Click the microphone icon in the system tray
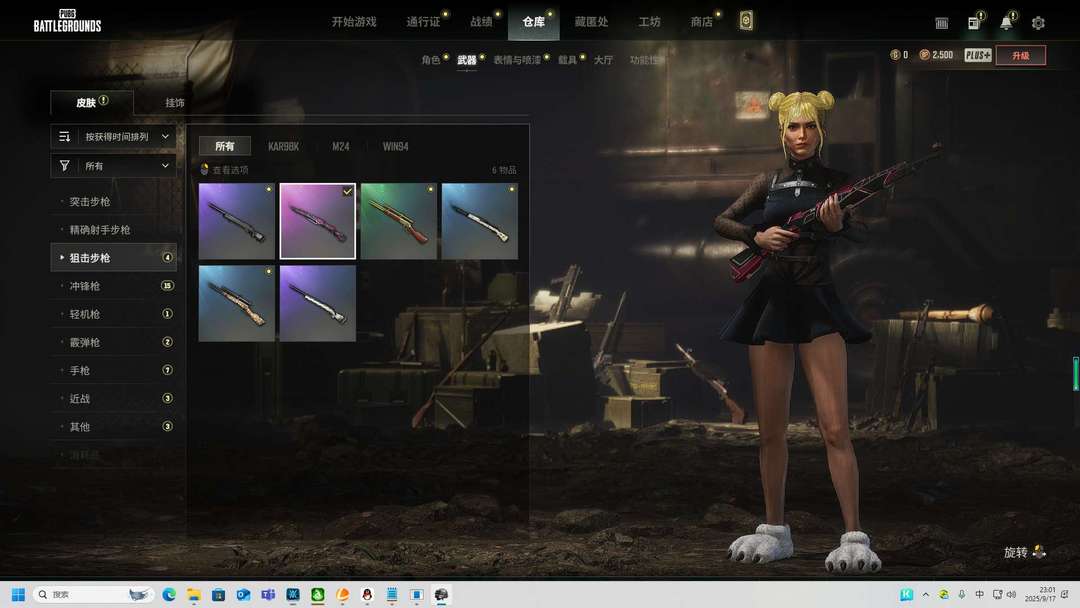 [962, 594]
